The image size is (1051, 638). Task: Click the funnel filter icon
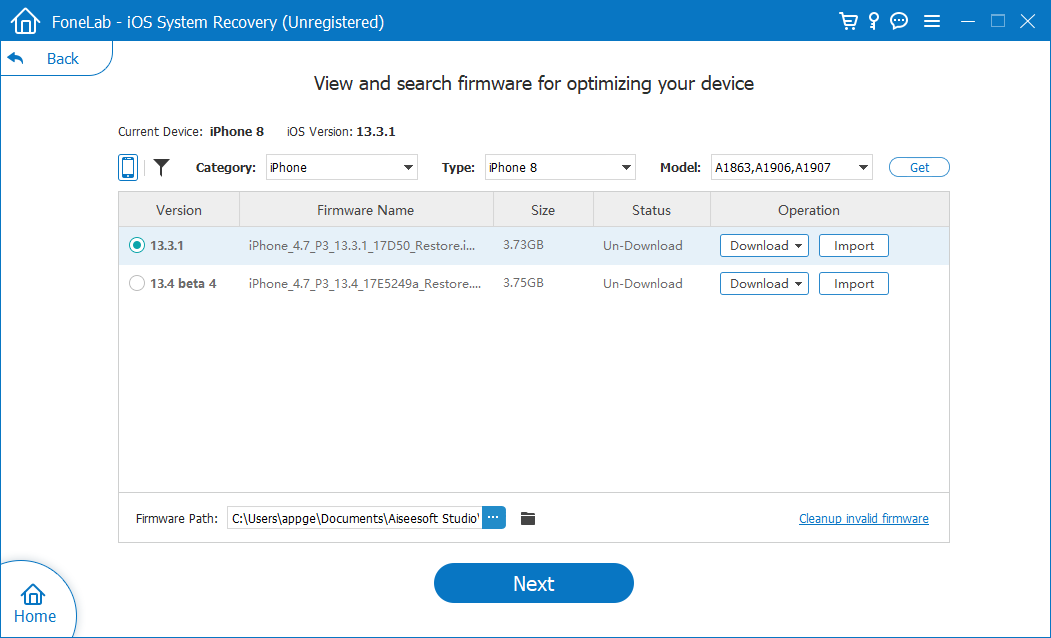pos(161,167)
